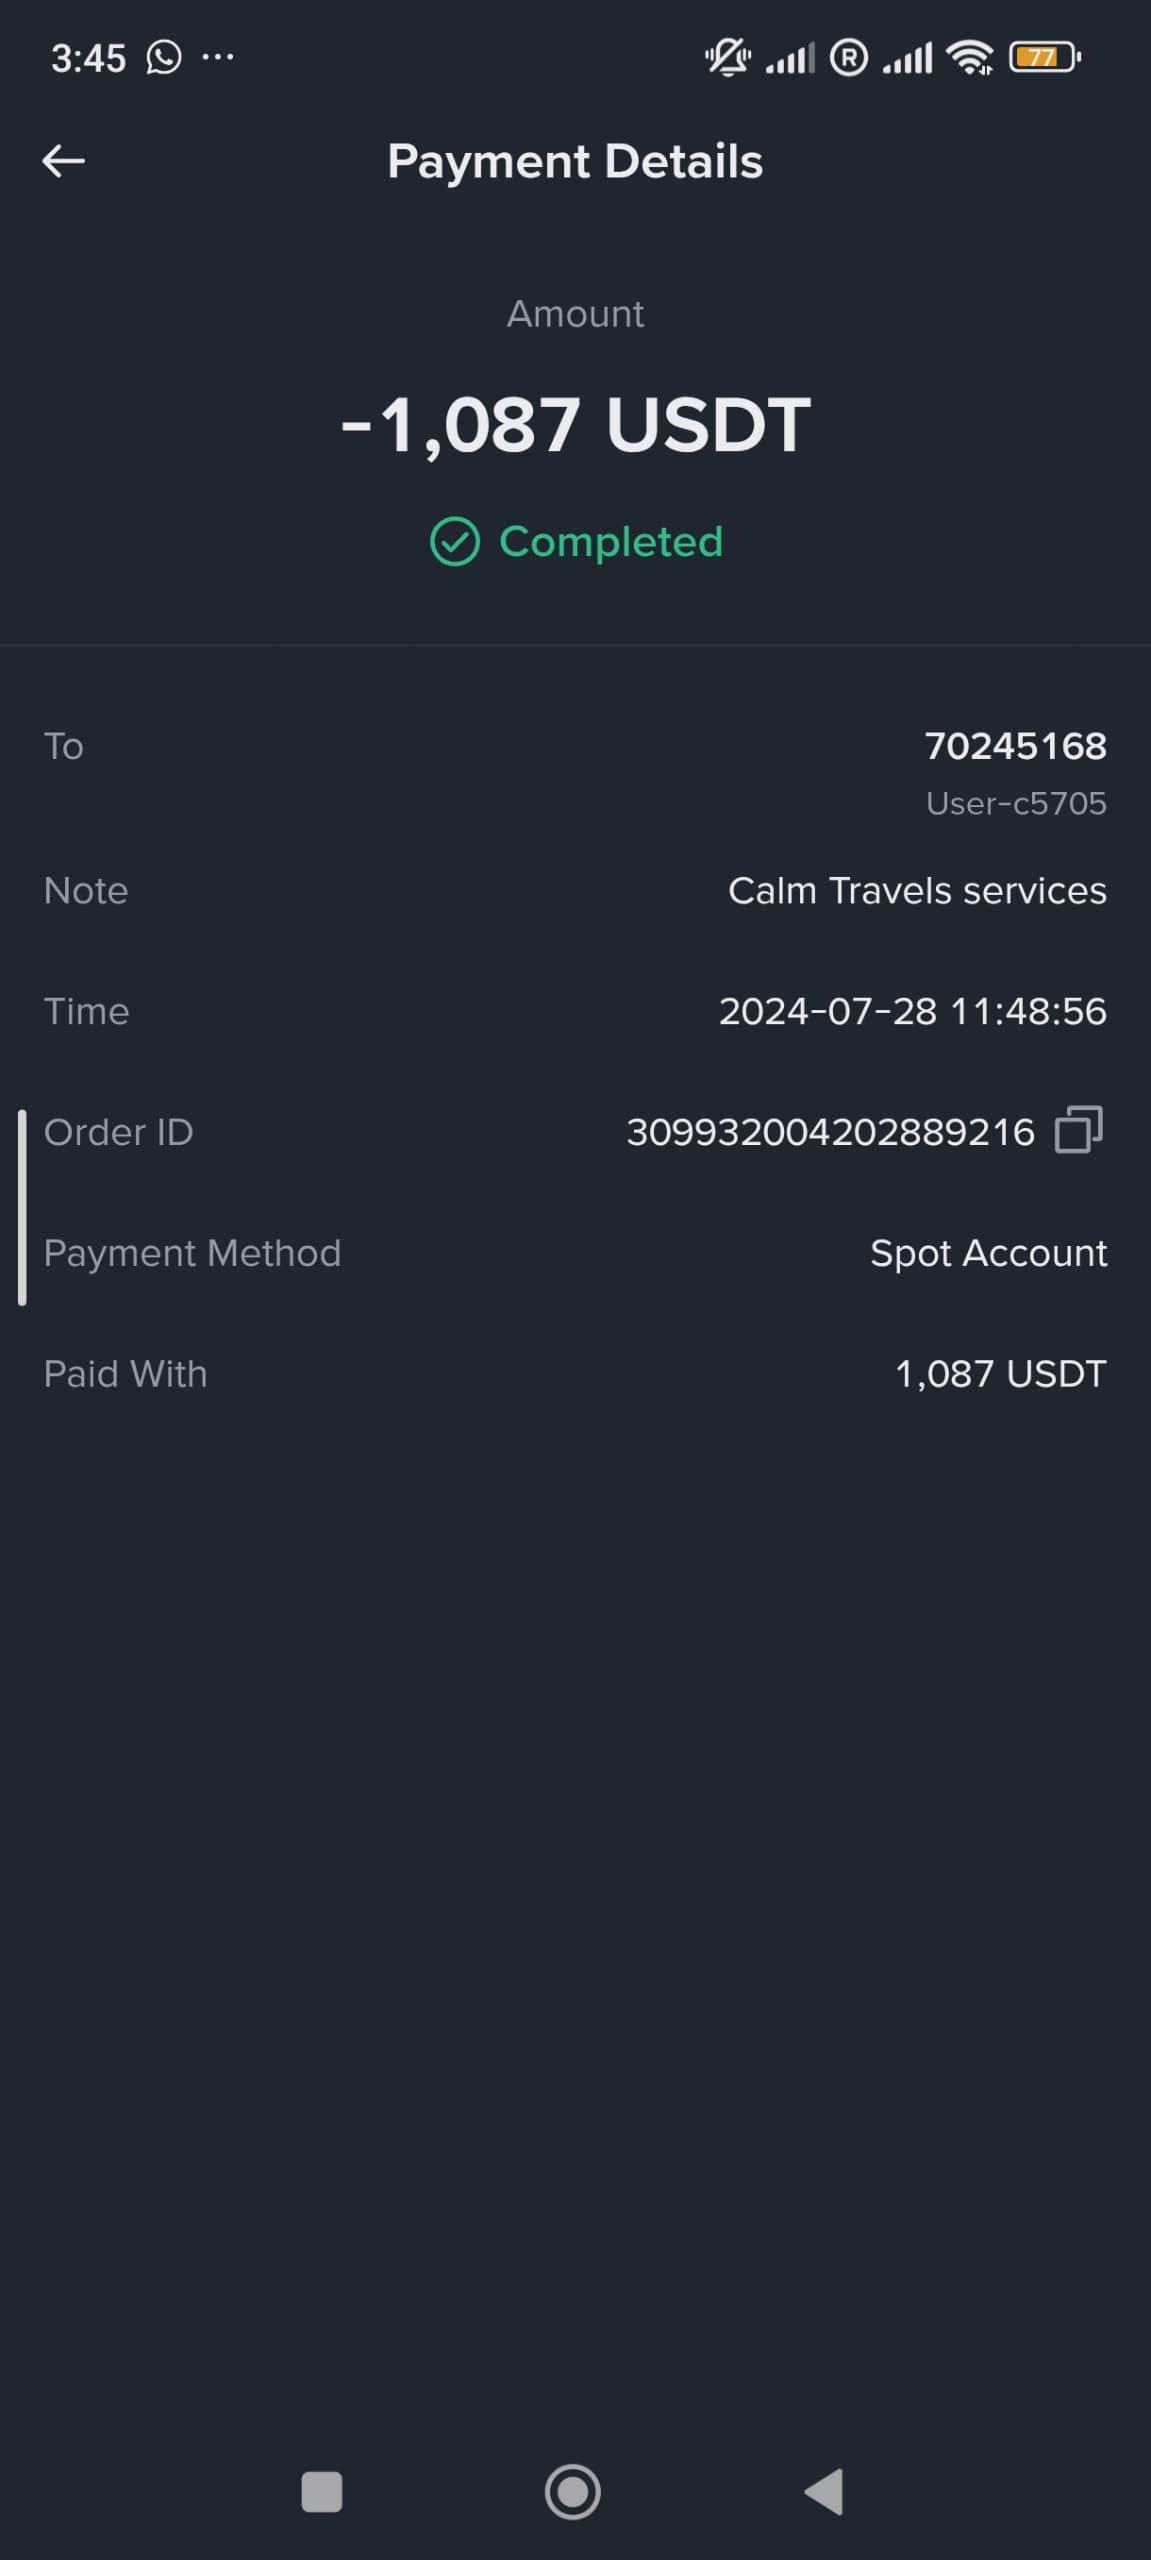Tap the muted bell status icon
Screen dimensions: 1151x2560
pos(727,57)
